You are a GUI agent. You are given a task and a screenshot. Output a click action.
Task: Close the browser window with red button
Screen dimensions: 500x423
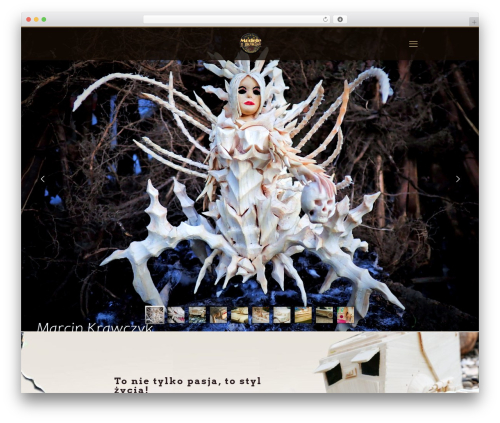29,19
